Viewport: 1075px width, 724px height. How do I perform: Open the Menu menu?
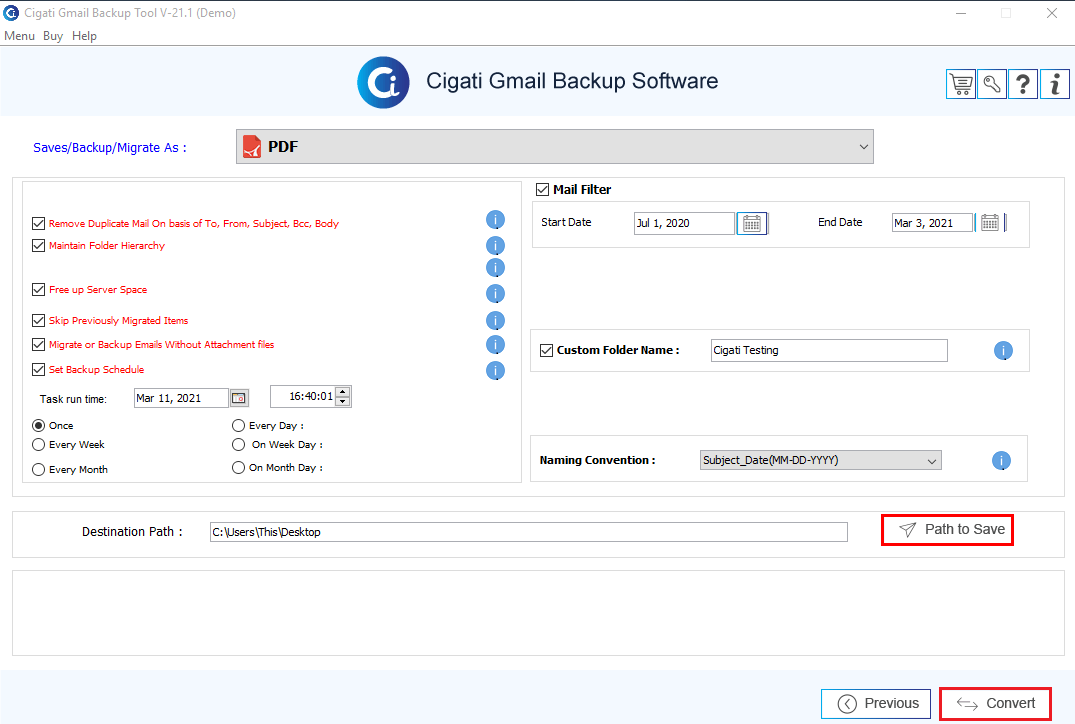(19, 36)
